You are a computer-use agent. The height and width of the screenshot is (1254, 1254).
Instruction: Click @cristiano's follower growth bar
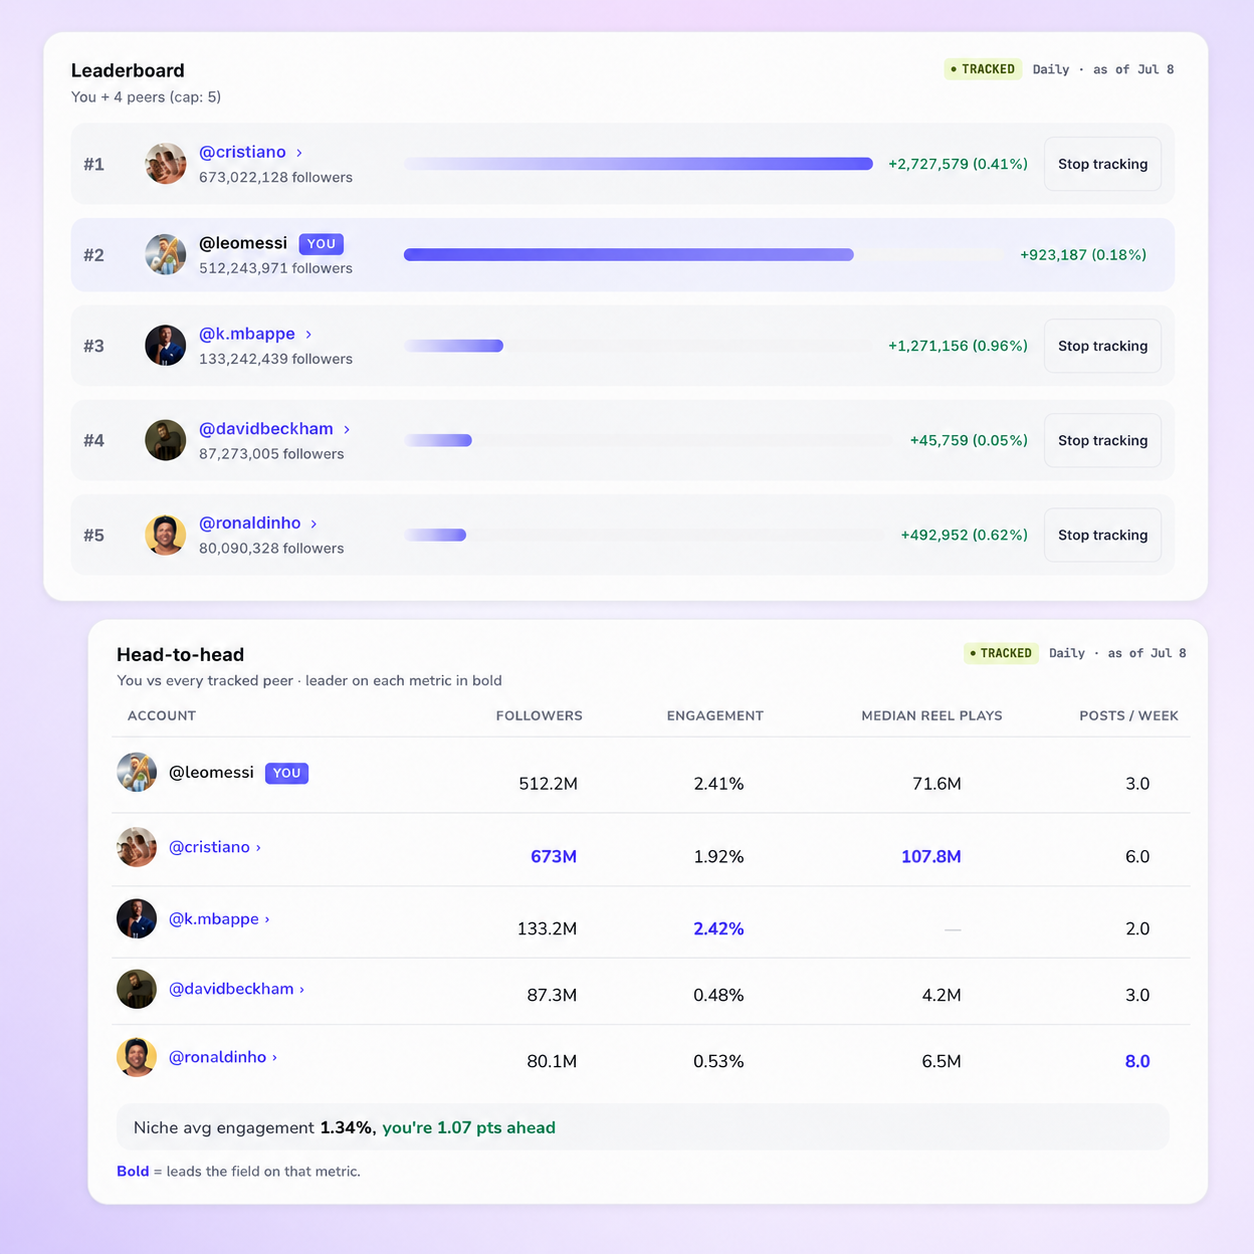click(638, 164)
